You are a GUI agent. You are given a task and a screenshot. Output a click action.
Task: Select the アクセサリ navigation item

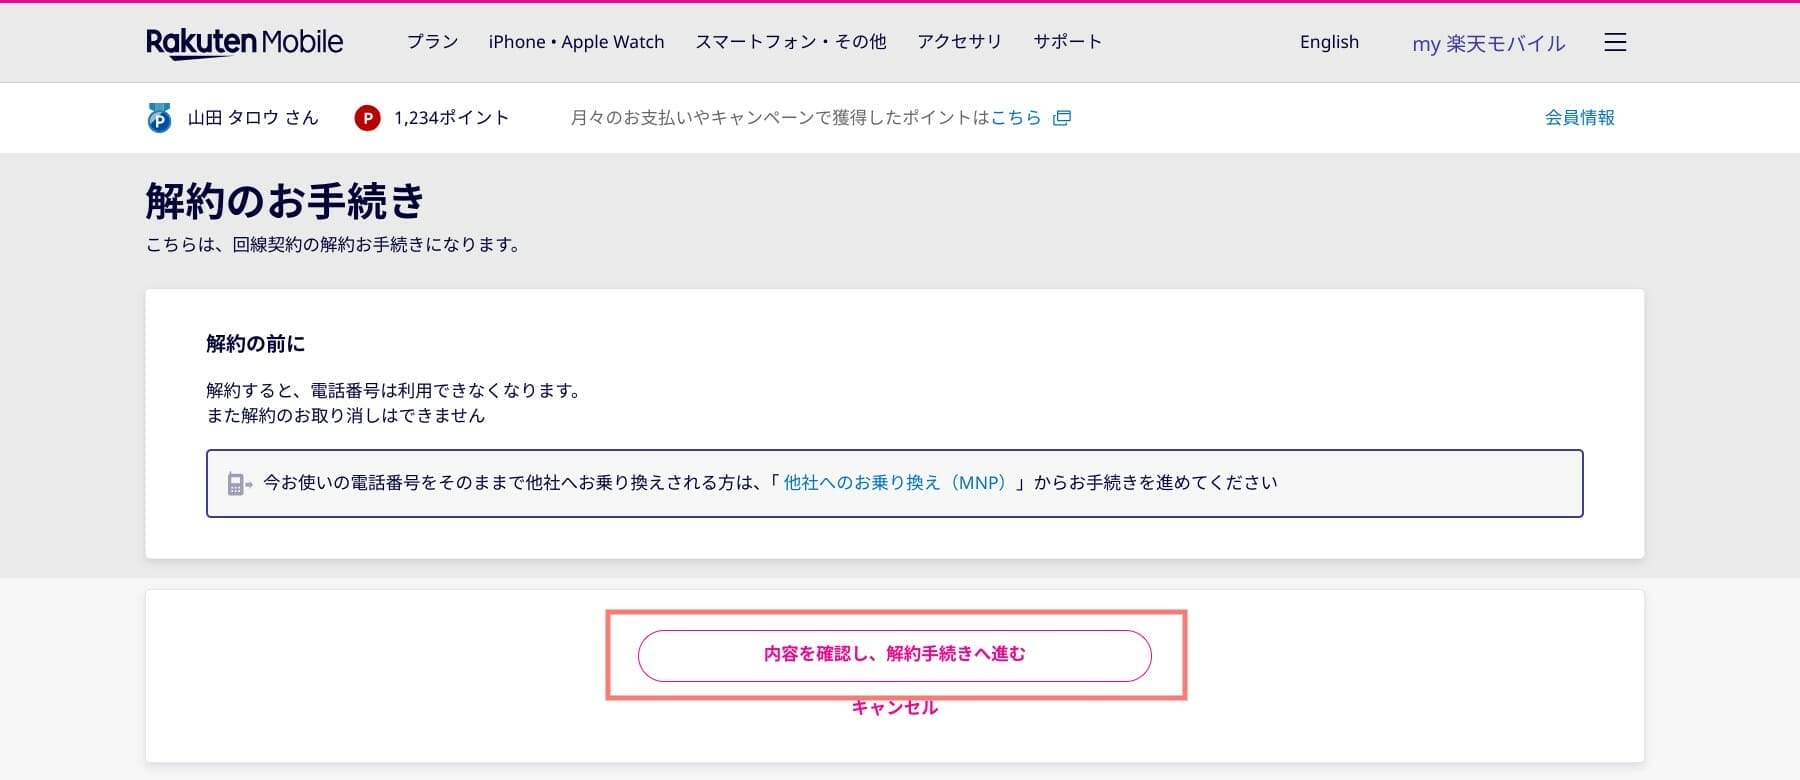click(959, 42)
